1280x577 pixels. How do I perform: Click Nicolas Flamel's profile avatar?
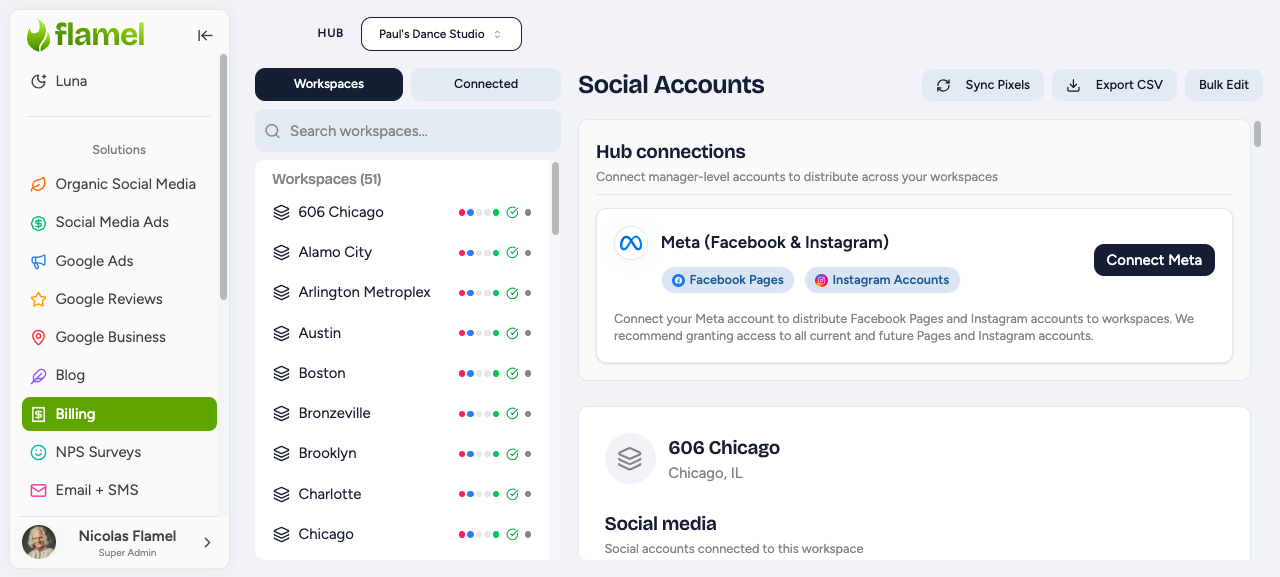tap(39, 542)
